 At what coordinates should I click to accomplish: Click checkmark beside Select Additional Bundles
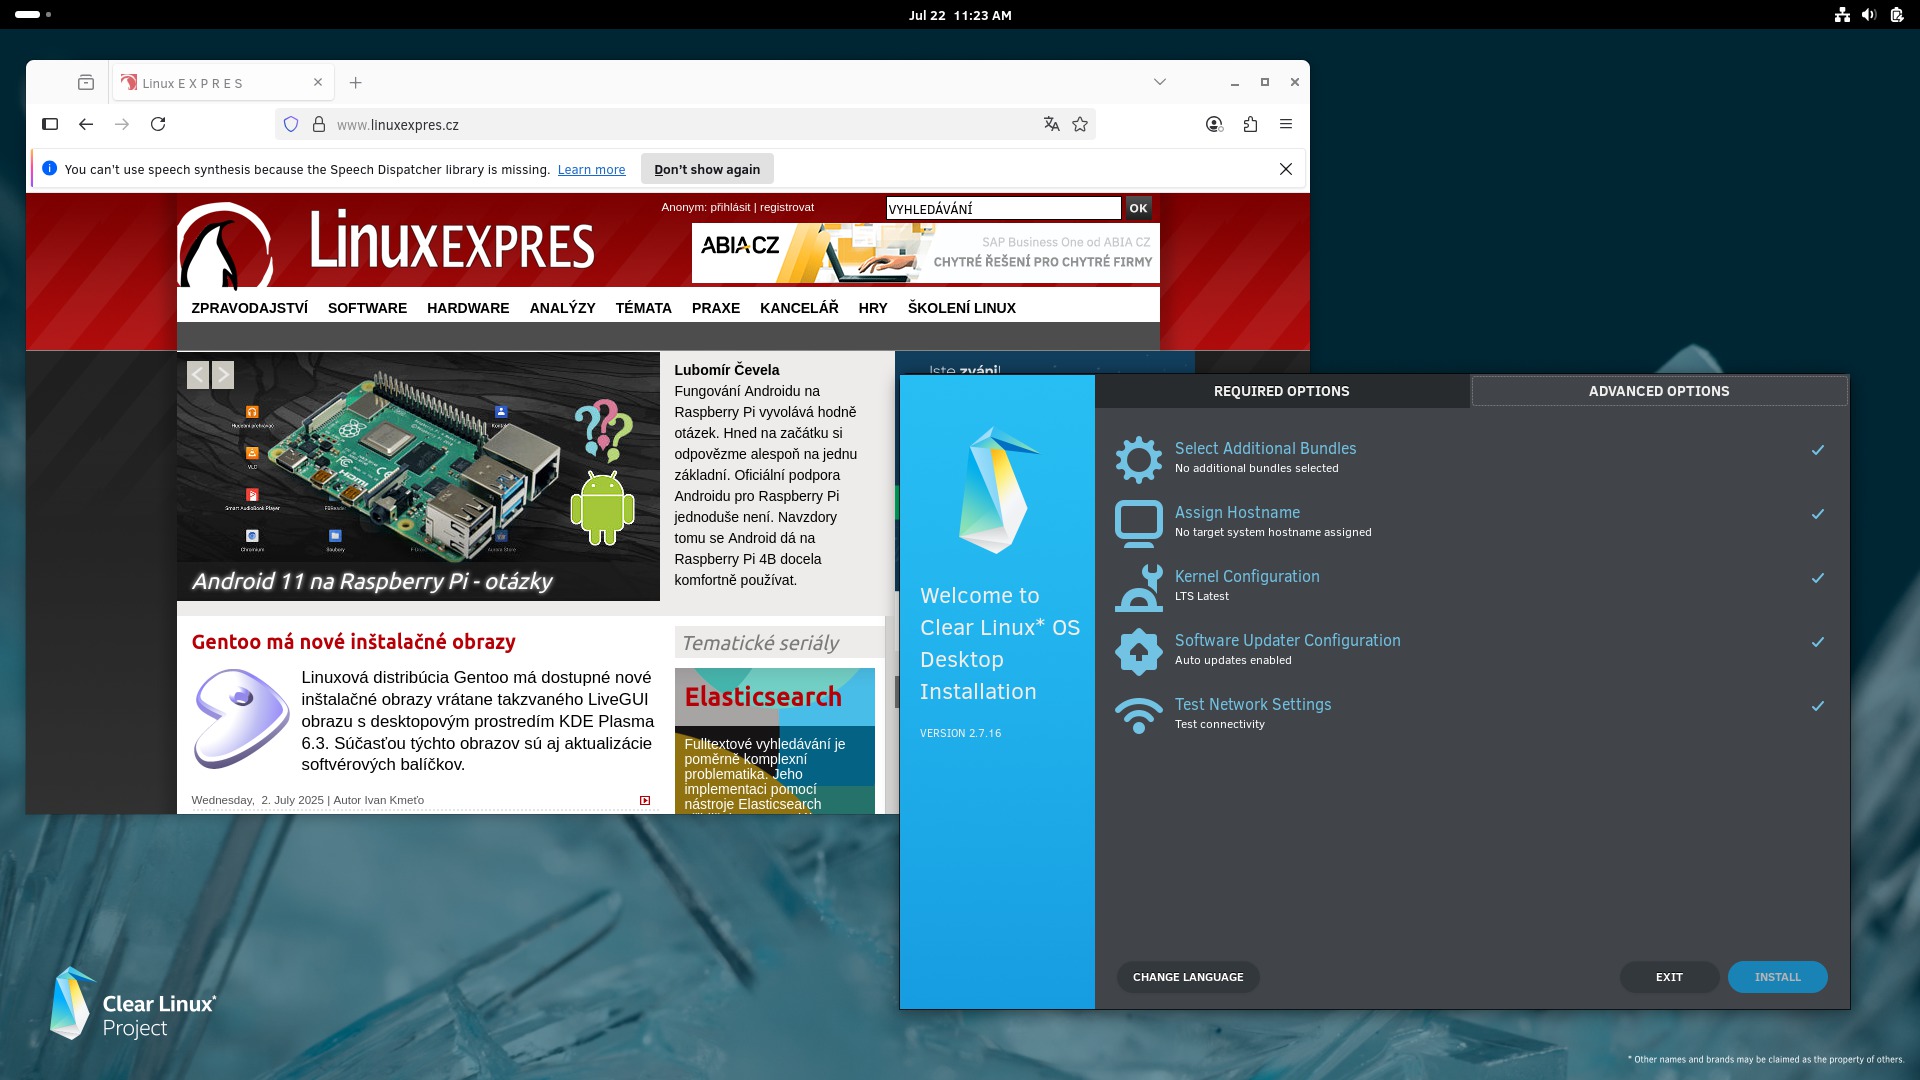pyautogui.click(x=1817, y=450)
